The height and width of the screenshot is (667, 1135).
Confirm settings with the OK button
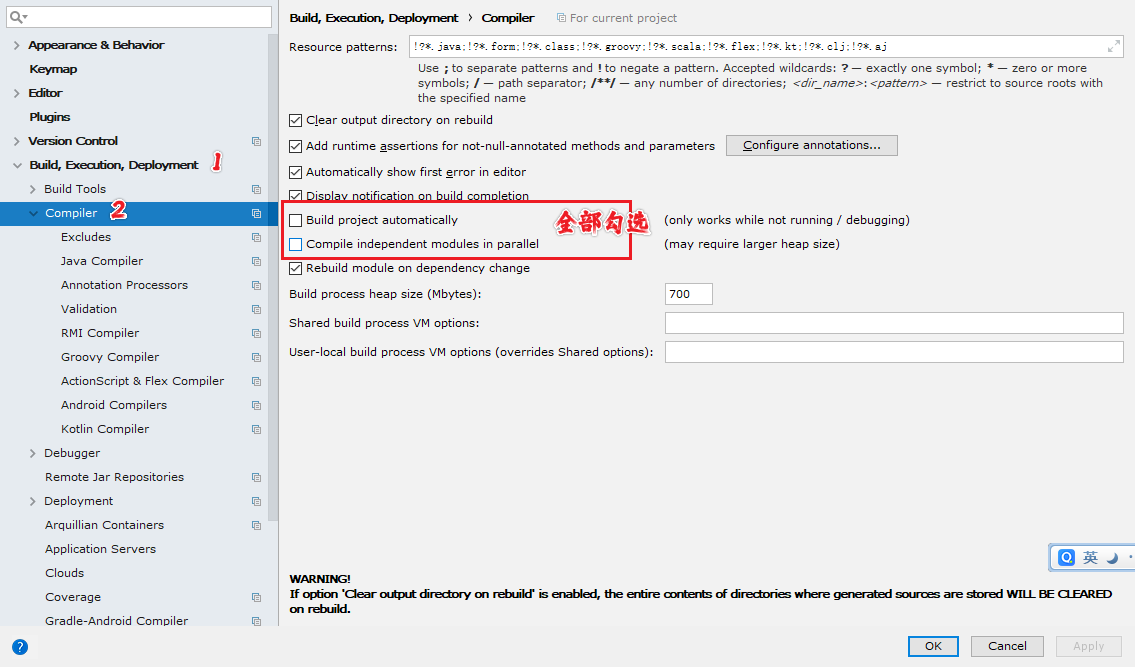(933, 646)
